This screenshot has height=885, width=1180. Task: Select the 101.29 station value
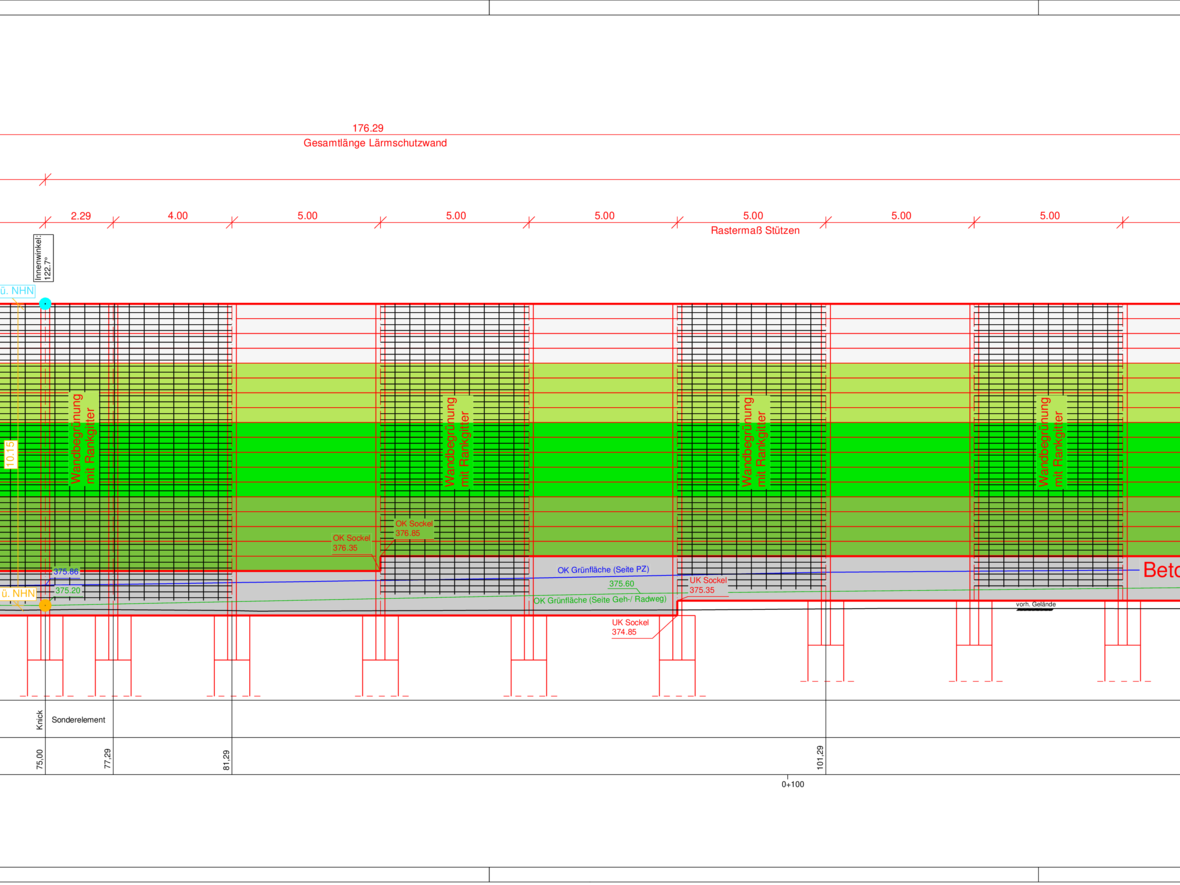click(821, 758)
